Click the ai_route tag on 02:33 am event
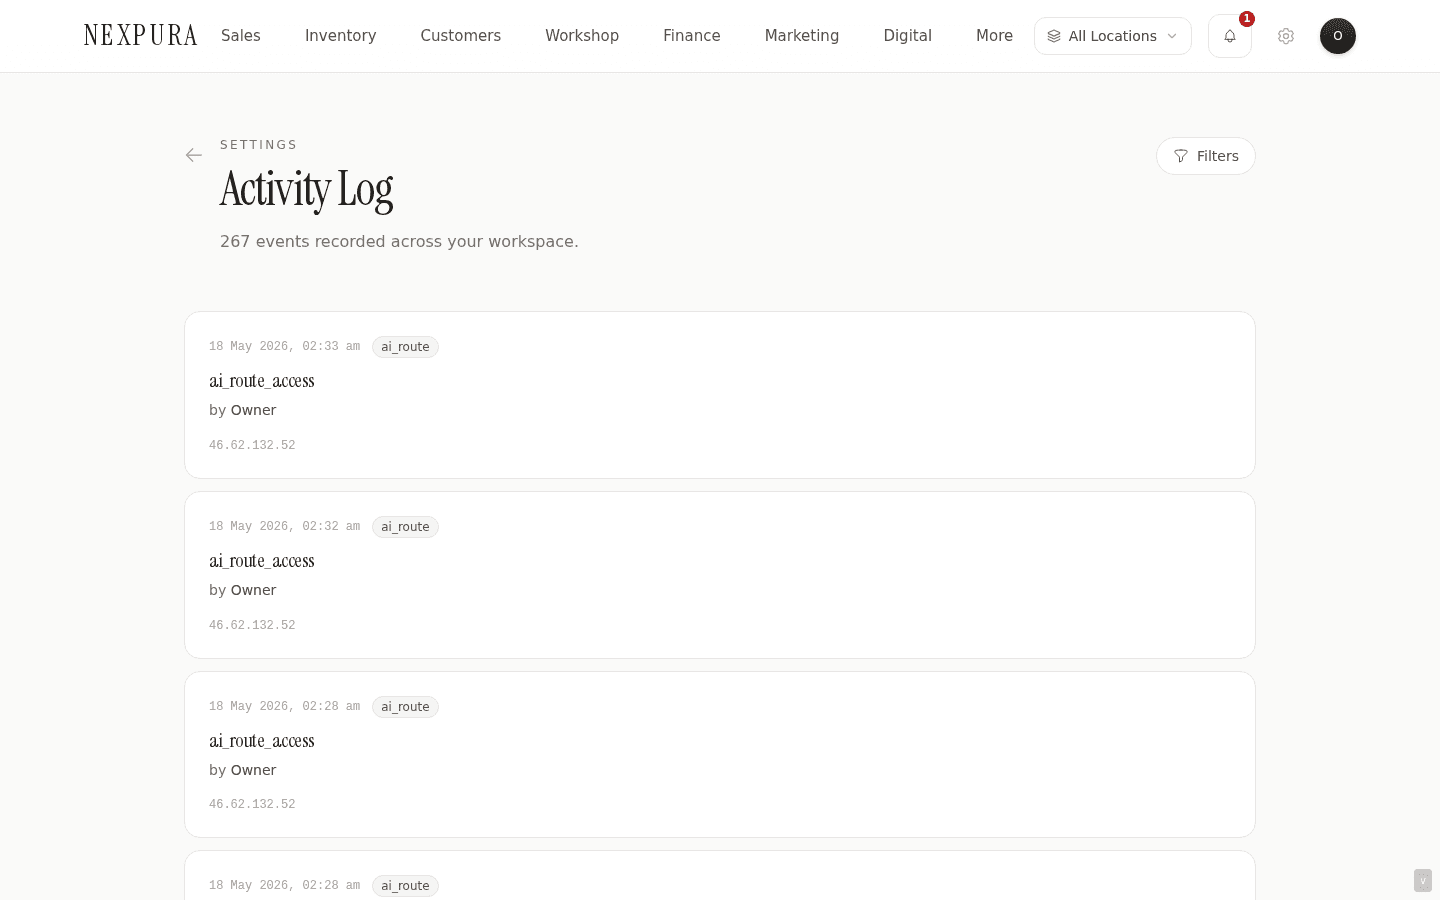Image resolution: width=1440 pixels, height=900 pixels. [x=405, y=347]
